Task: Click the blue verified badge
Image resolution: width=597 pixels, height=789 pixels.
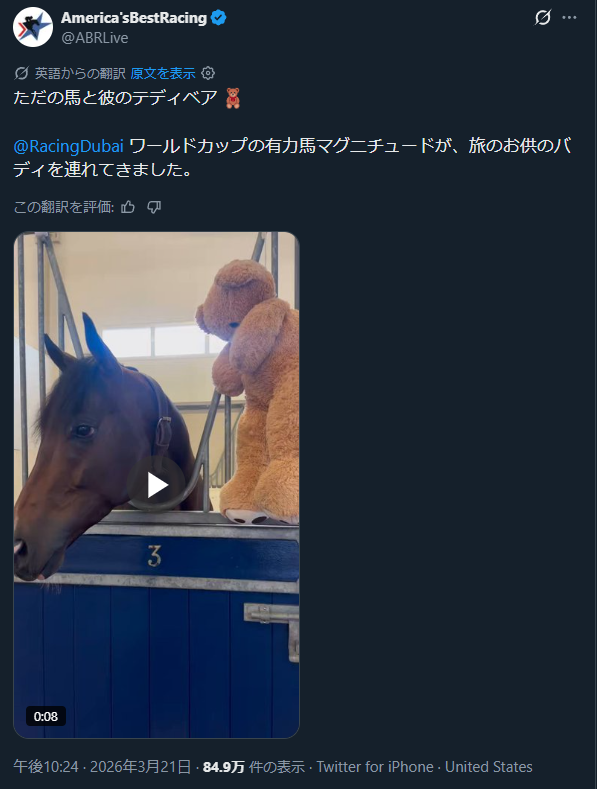Action: click(x=218, y=18)
